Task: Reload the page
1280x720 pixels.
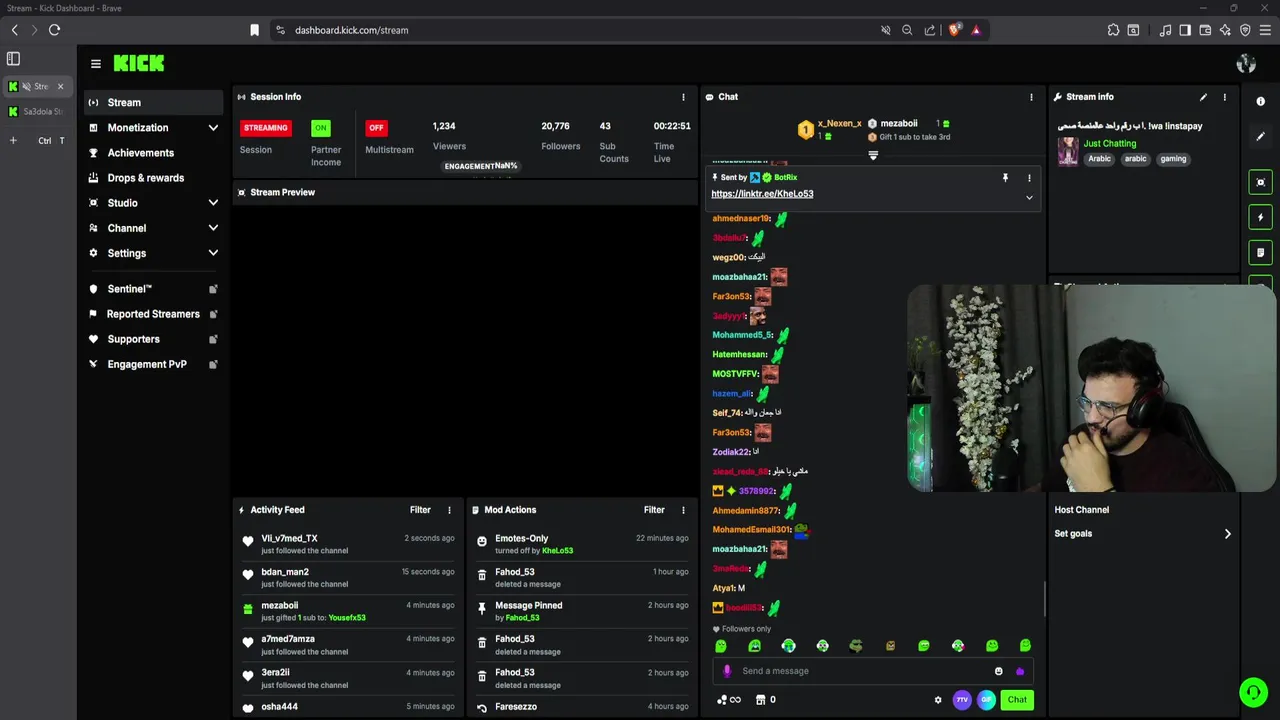Action: [54, 30]
